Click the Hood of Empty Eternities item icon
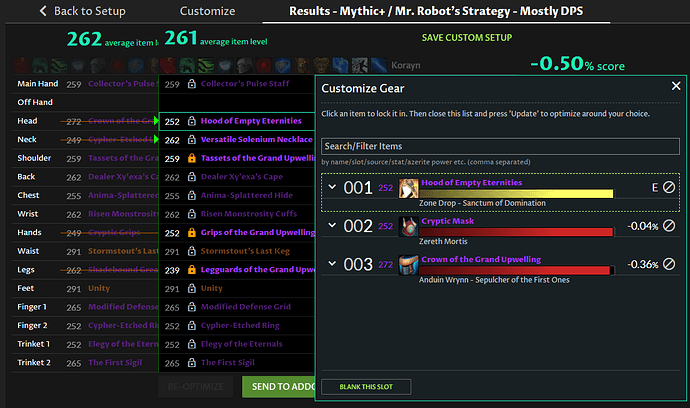Image resolution: width=690 pixels, height=408 pixels. (408, 188)
